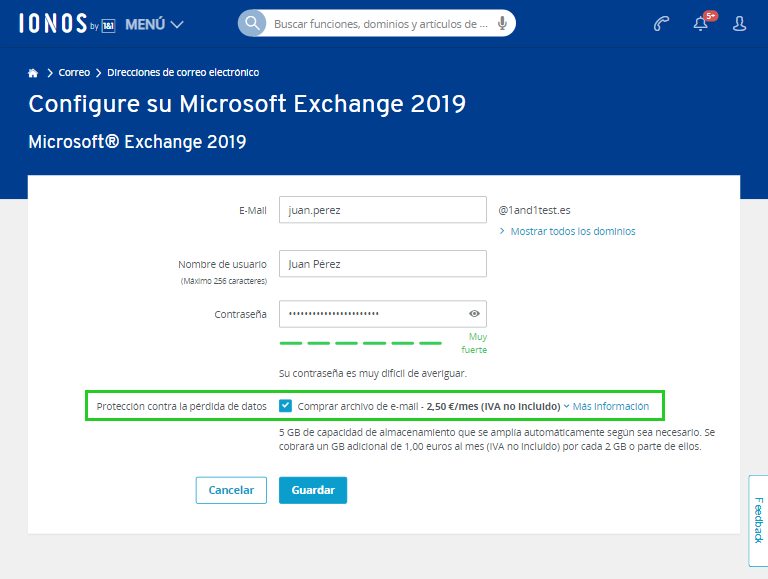The image size is (768, 579).
Task: Show password using eye icon
Action: [x=474, y=314]
